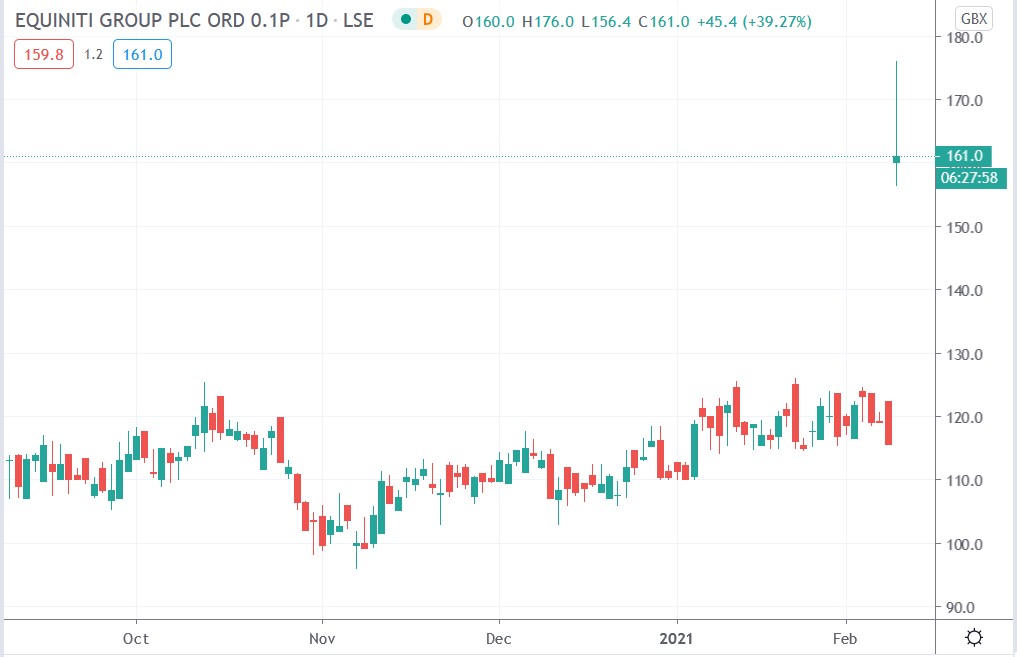Open symbol EQUINITI GROUP PLC ORD 0.1P title
1017x657 pixels.
(x=152, y=21)
